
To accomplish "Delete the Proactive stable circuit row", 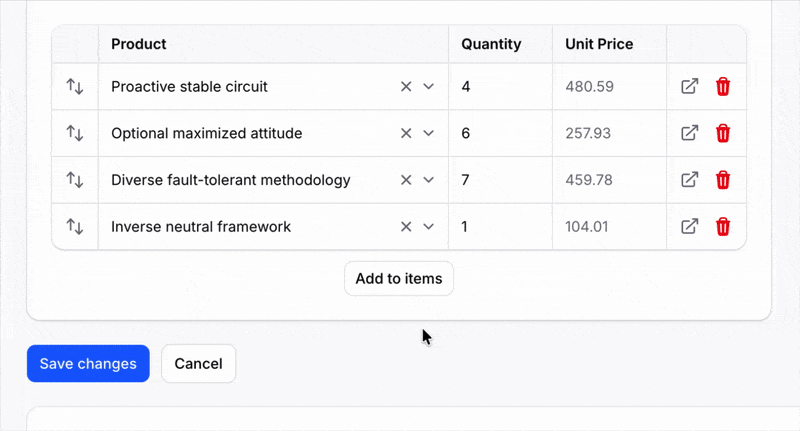I will (x=723, y=87).
